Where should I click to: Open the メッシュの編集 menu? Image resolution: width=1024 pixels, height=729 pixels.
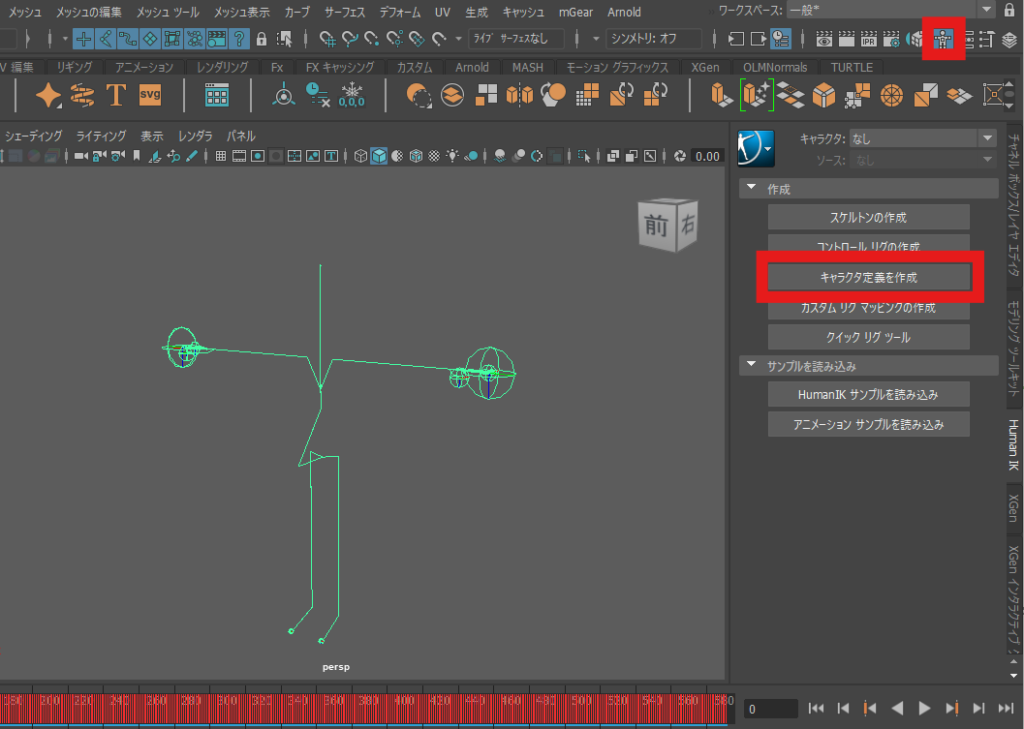tap(89, 12)
